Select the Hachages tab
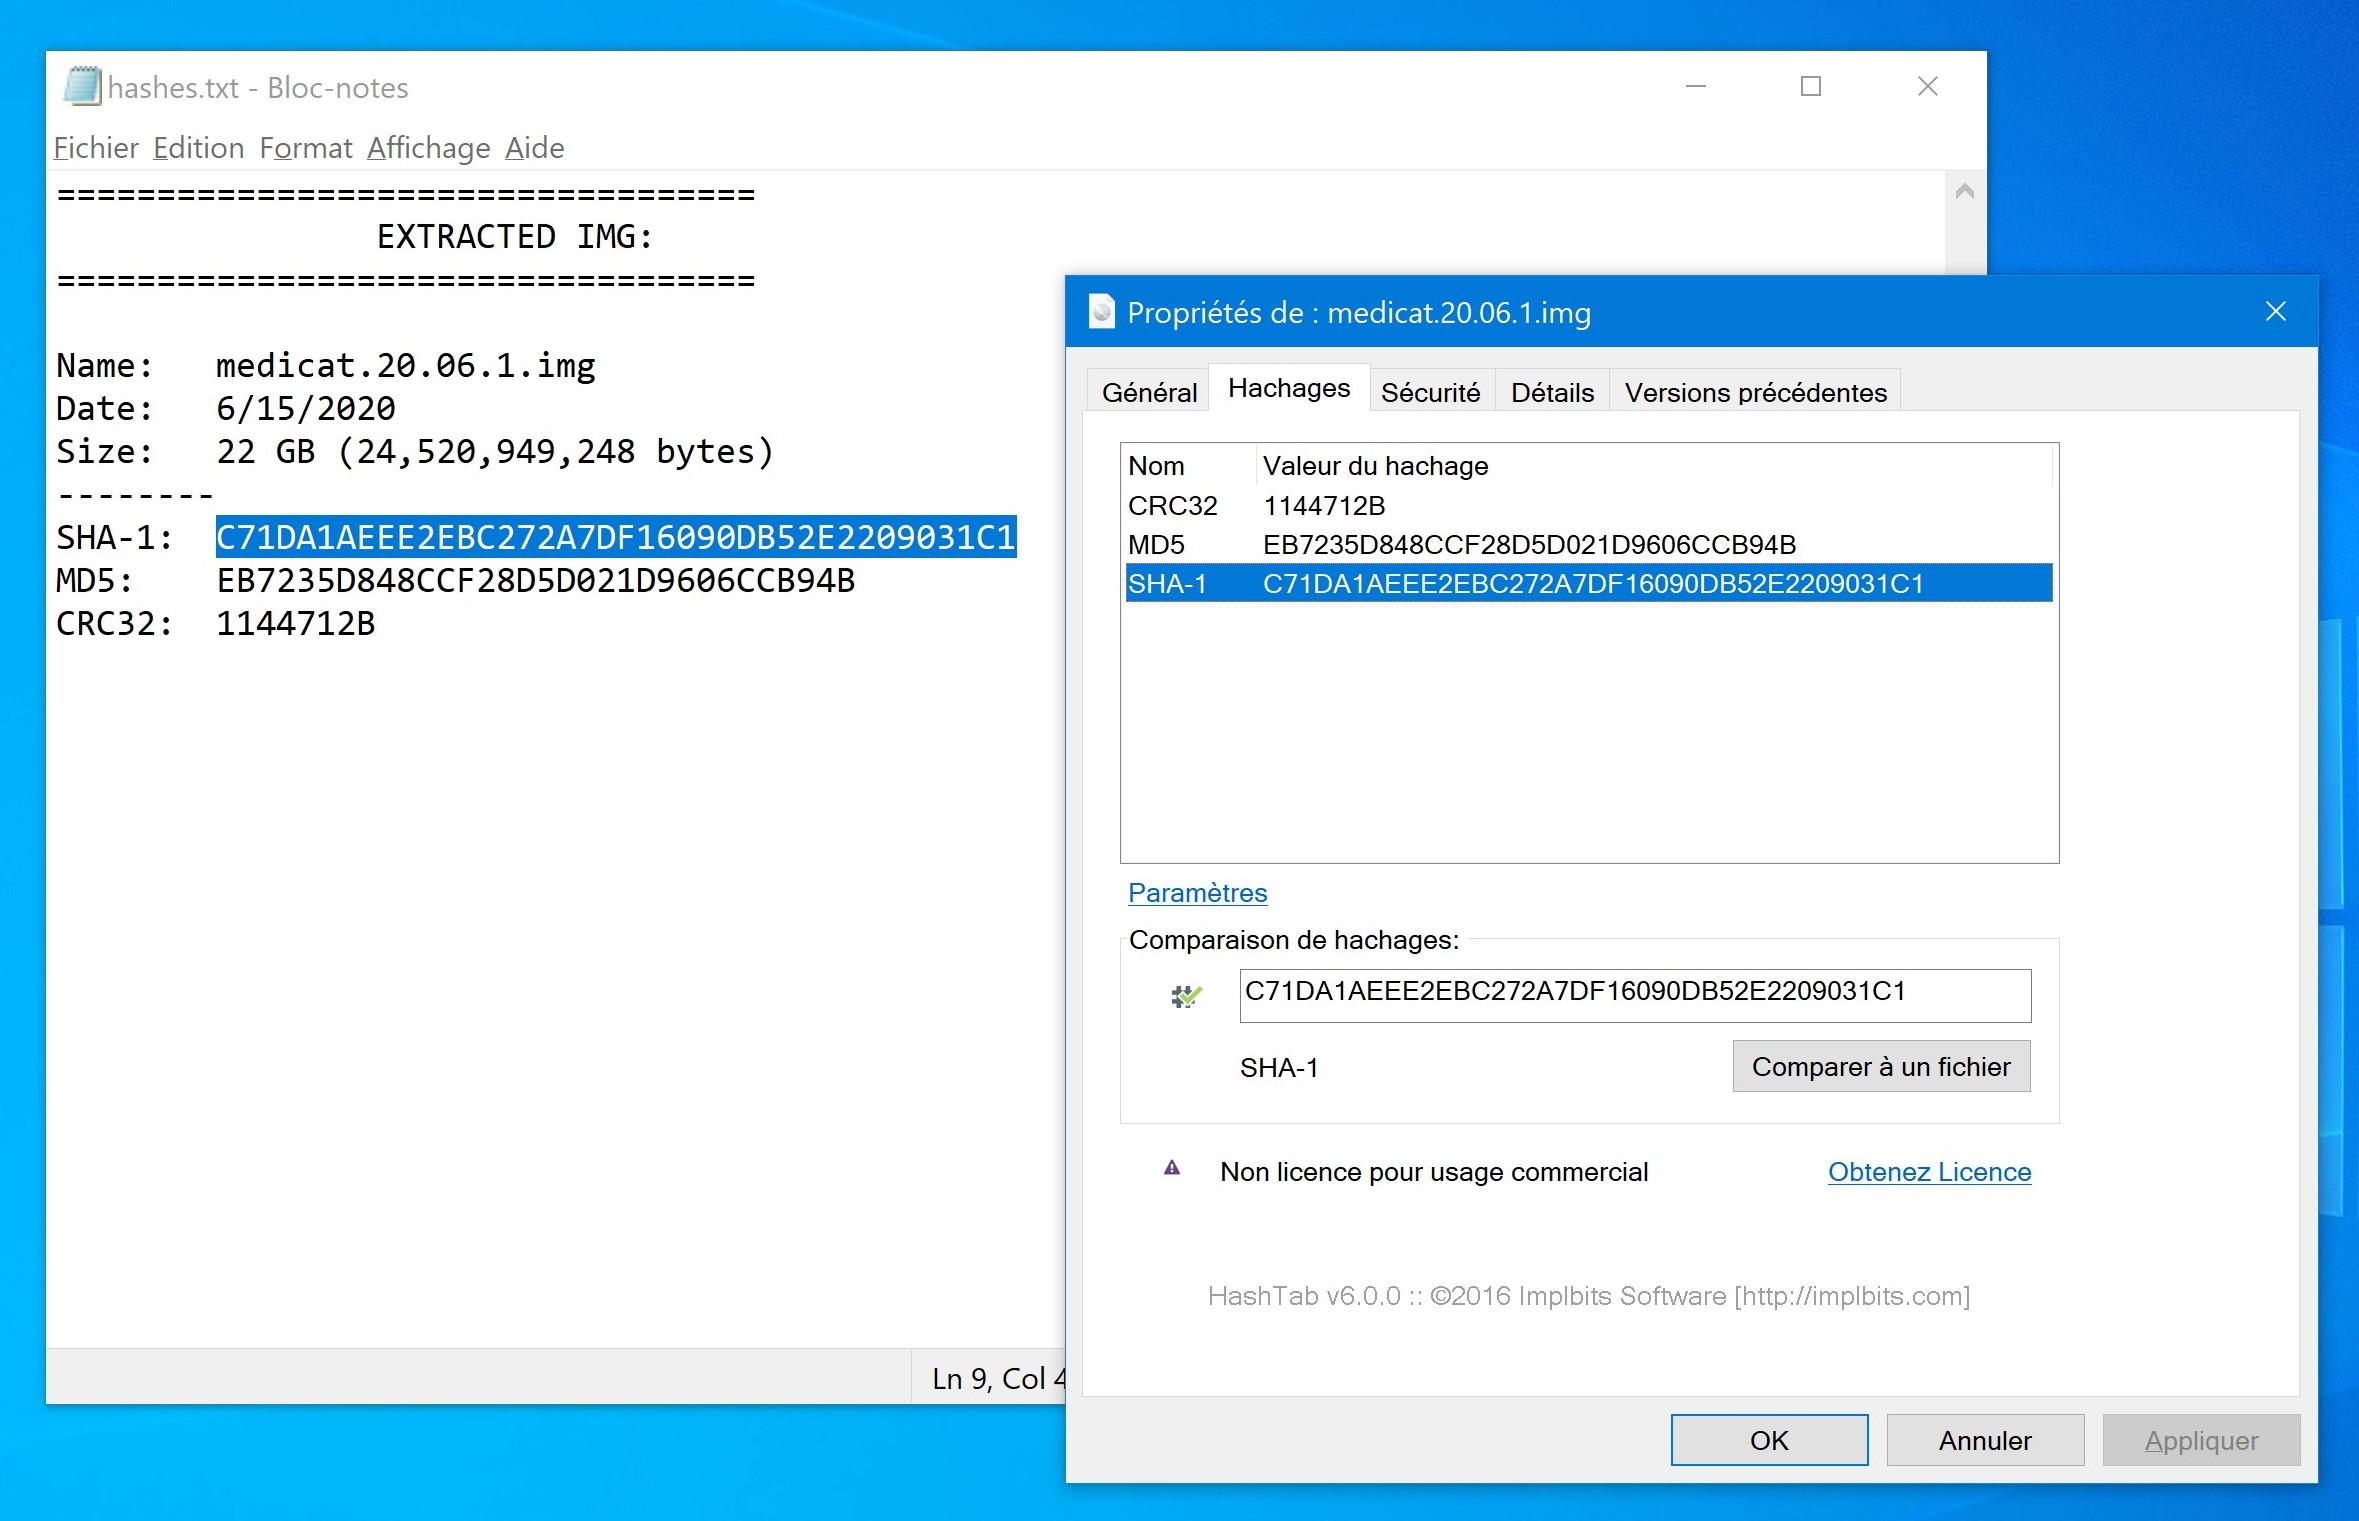 pyautogui.click(x=1289, y=388)
